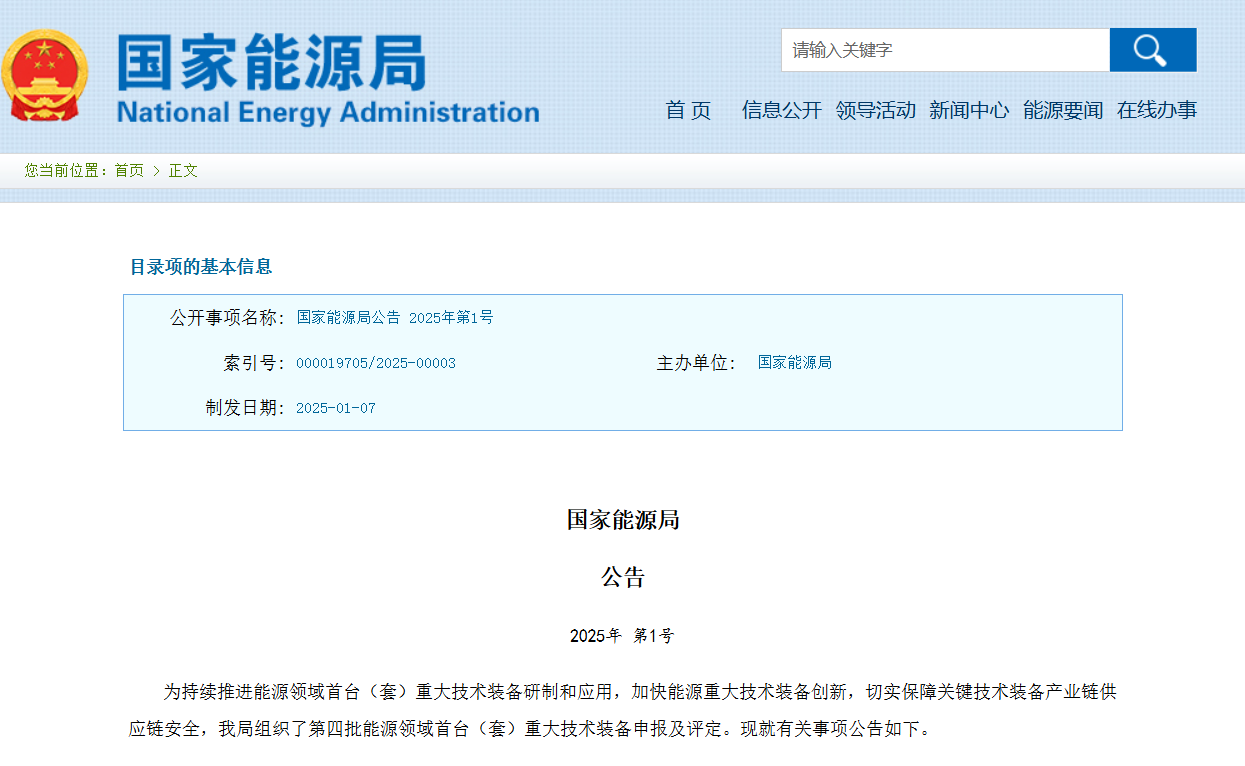Click the 公告 heading
The image size is (1245, 766).
point(623,578)
